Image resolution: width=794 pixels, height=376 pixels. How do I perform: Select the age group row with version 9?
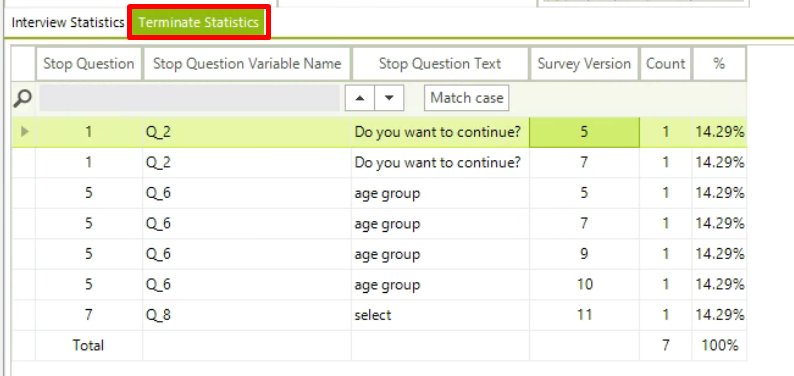point(379,254)
